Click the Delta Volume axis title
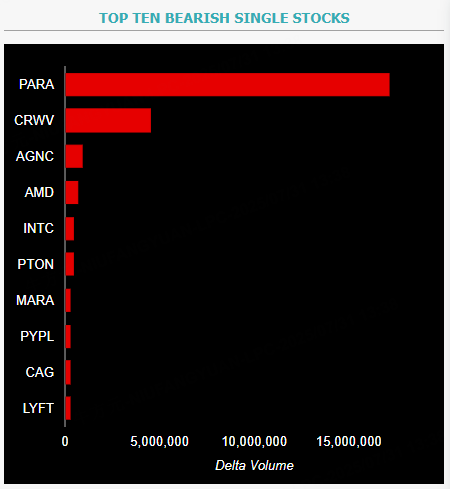The width and height of the screenshot is (450, 489). tap(254, 465)
